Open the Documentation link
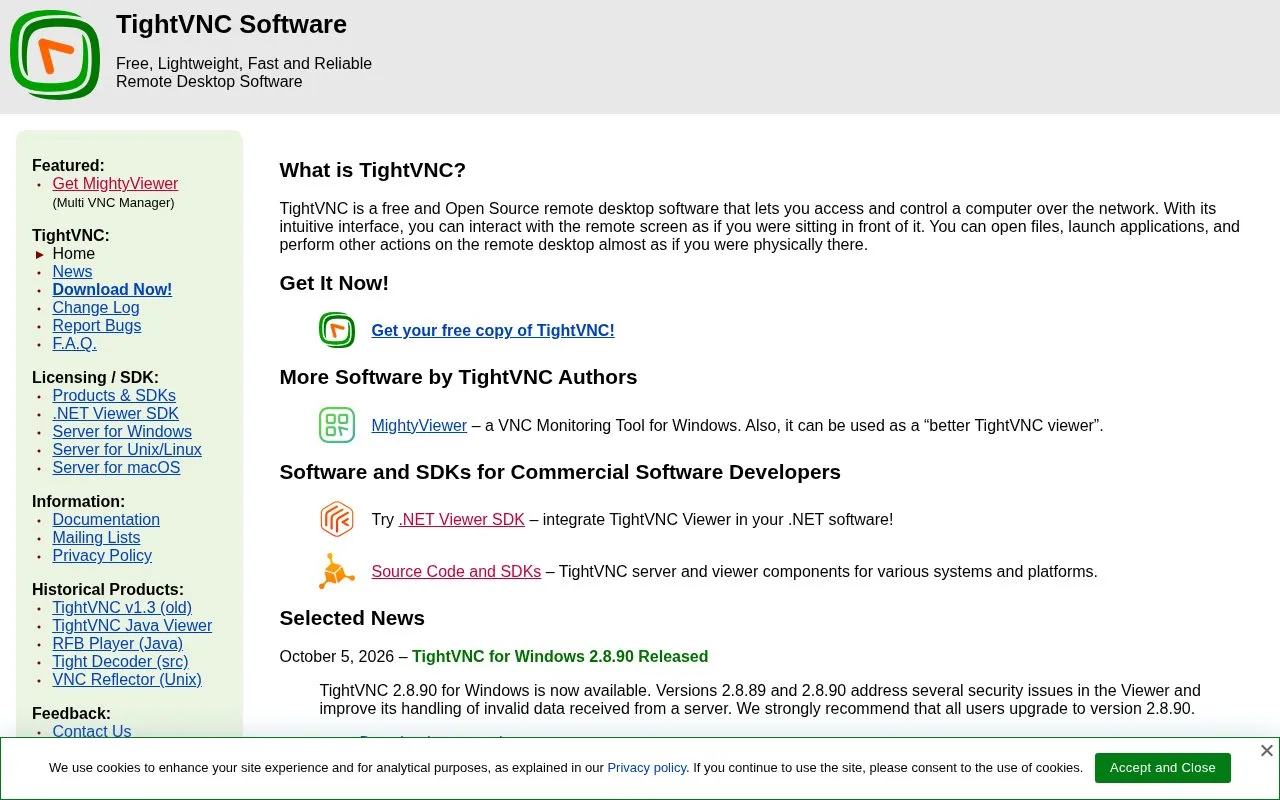This screenshot has height=800, width=1280. pos(106,520)
